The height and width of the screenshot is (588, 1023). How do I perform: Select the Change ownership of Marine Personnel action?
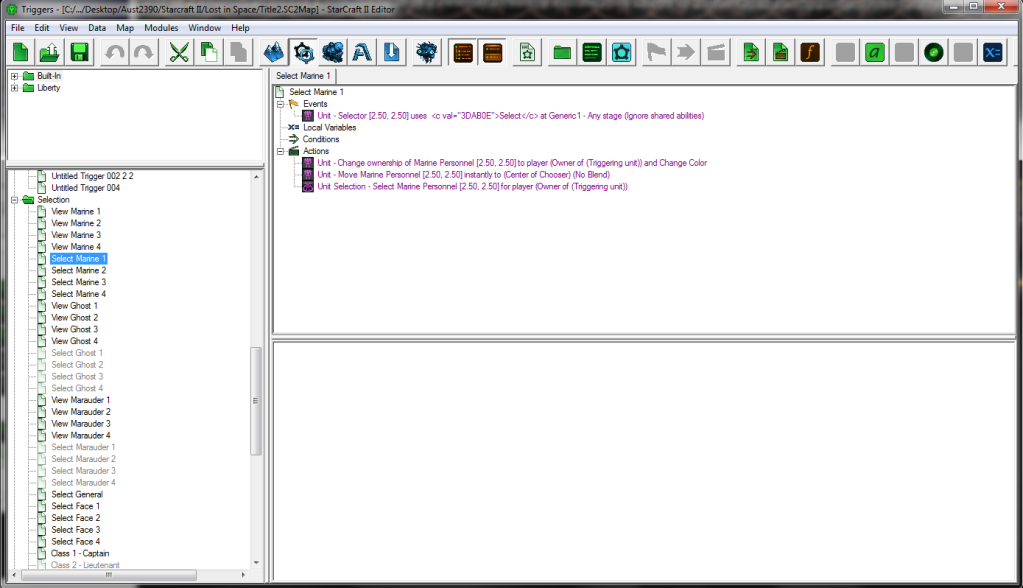(512, 162)
